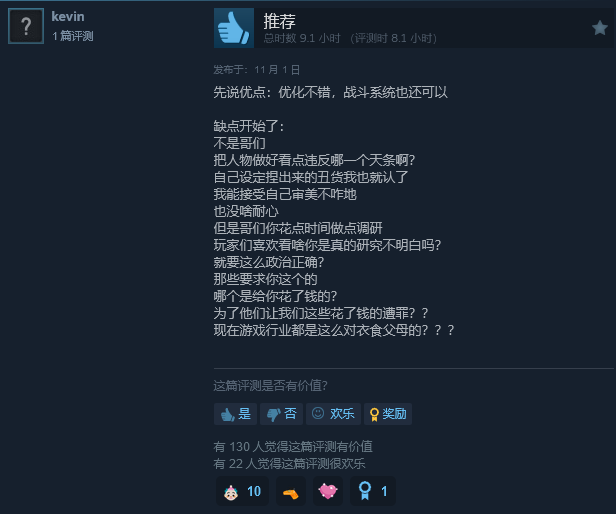The height and width of the screenshot is (514, 616).
Task: Open the 1 篇评测 reviews link
Action: click(x=73, y=36)
